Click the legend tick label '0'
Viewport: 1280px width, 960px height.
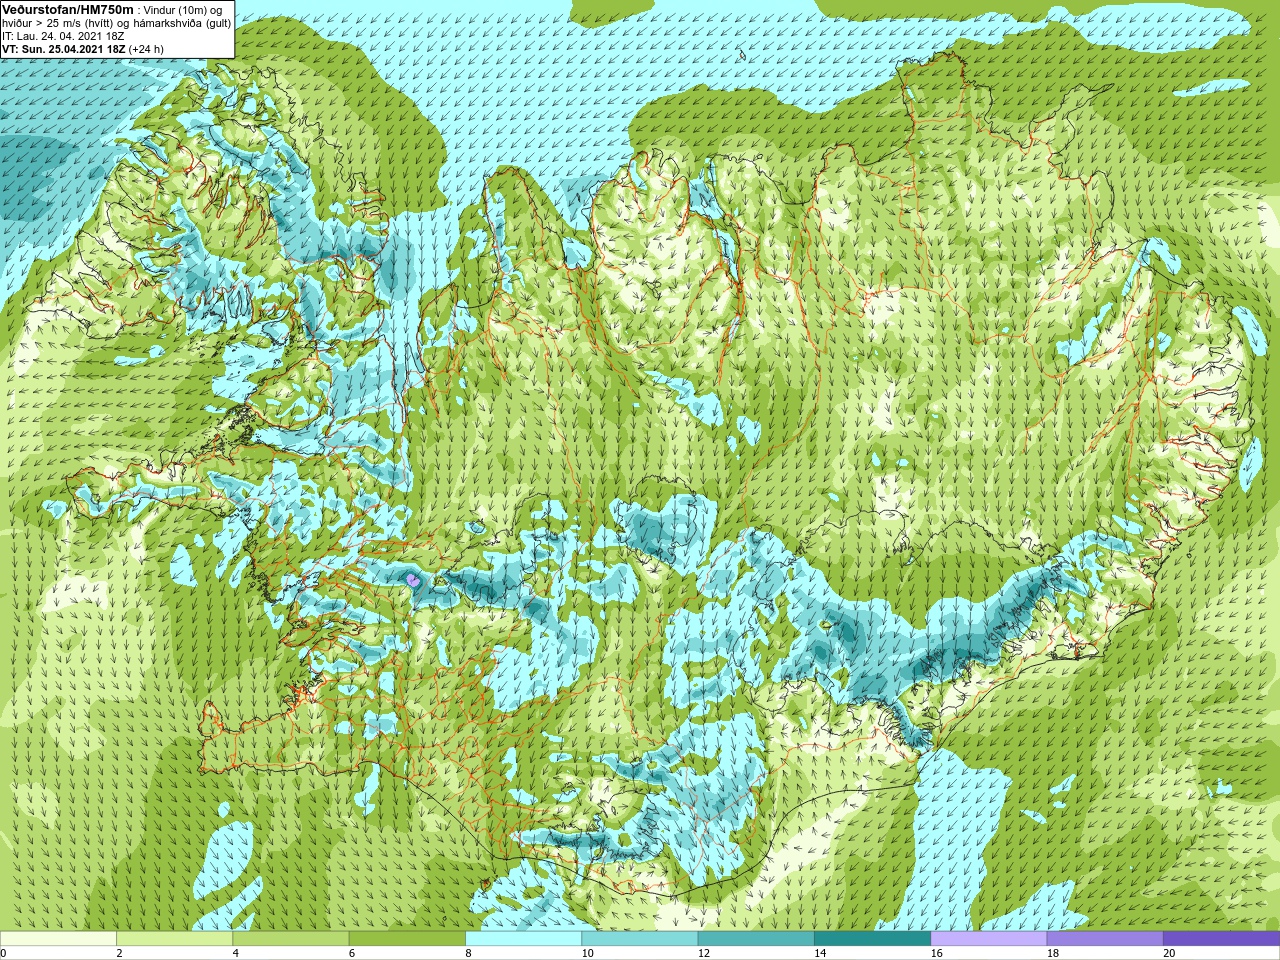tap(4, 953)
